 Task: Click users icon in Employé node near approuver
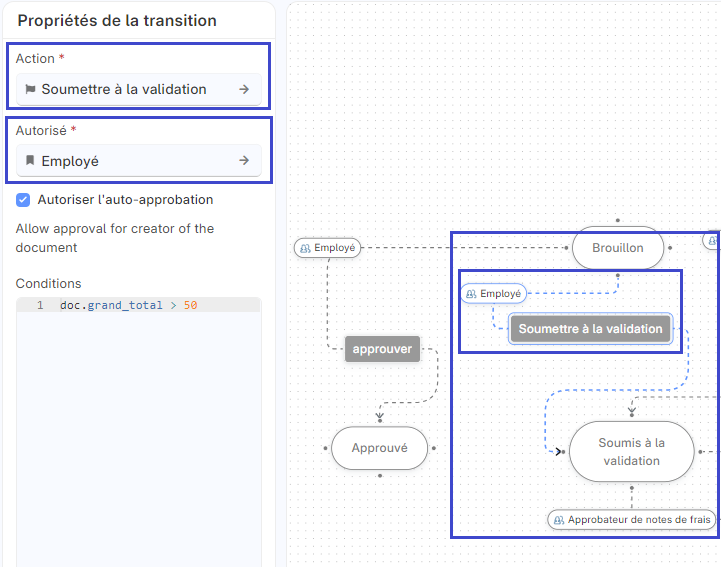[305, 248]
